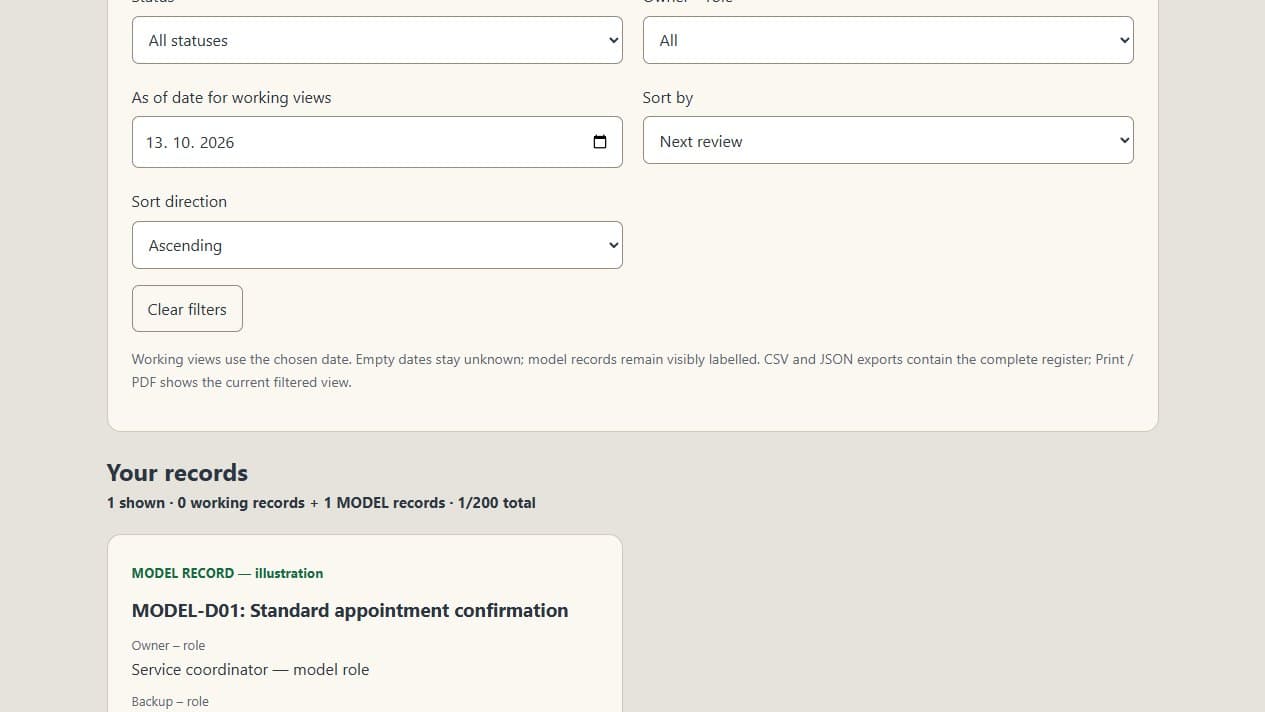Click the Backup – role label in record card
Viewport: 1265px width, 712px height.
coord(170,702)
